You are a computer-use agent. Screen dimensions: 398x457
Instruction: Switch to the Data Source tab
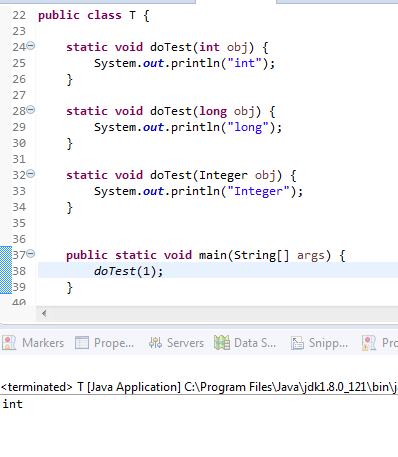(x=245, y=343)
